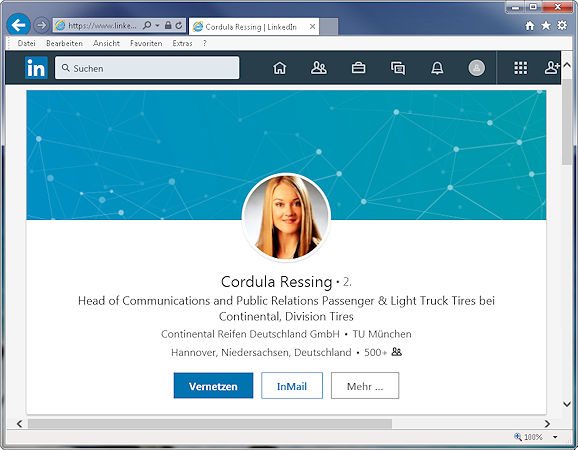Open the profile avatar menu in navbar
This screenshot has width=578, height=450.
point(477,68)
